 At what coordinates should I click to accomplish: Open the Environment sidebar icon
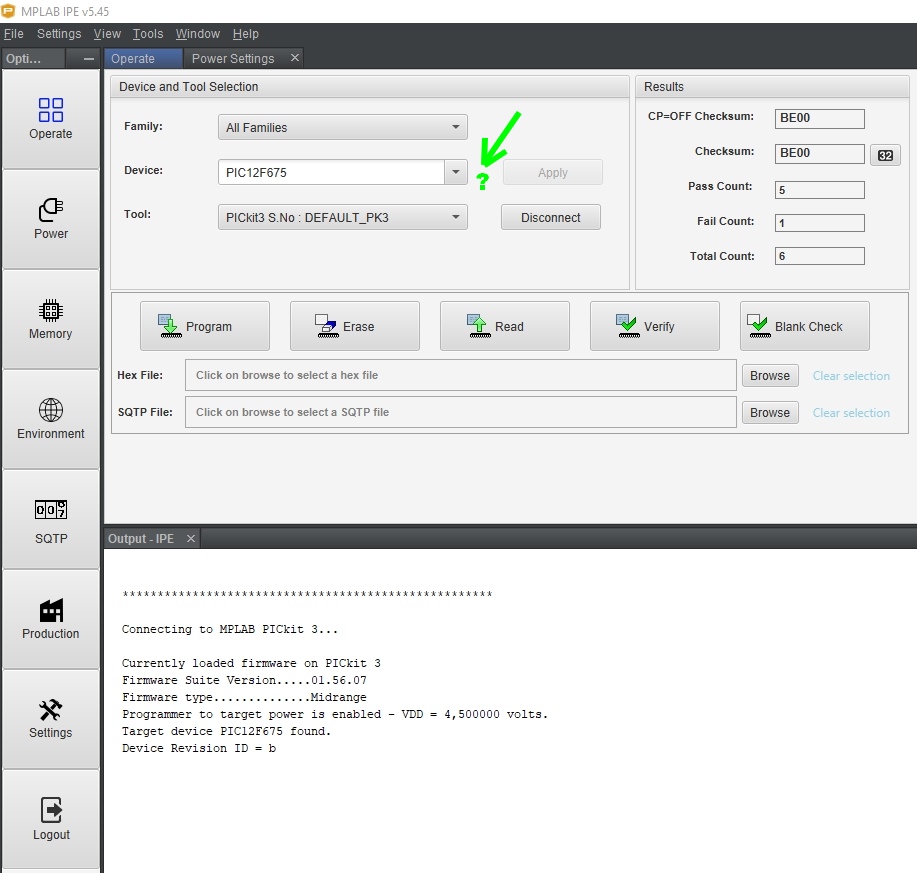pyautogui.click(x=50, y=419)
